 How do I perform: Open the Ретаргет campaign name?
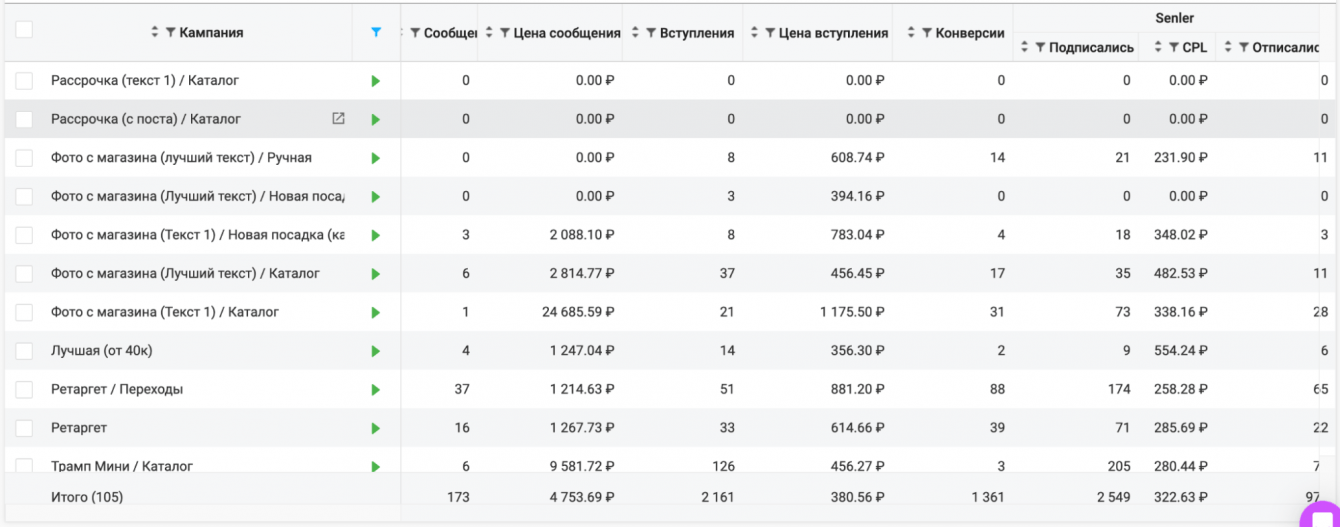pos(79,428)
